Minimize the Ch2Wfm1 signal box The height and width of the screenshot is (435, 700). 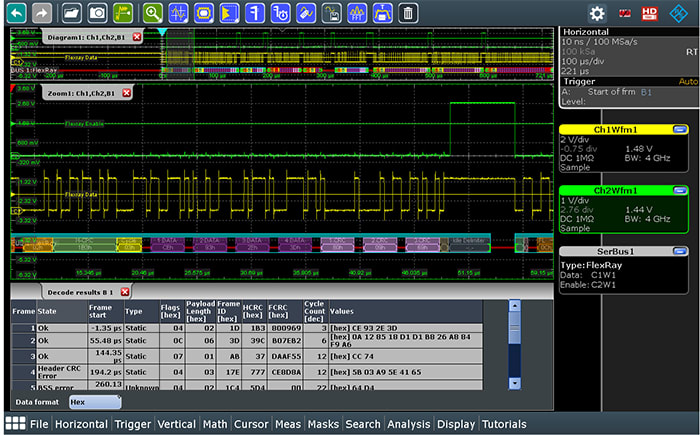[x=680, y=190]
